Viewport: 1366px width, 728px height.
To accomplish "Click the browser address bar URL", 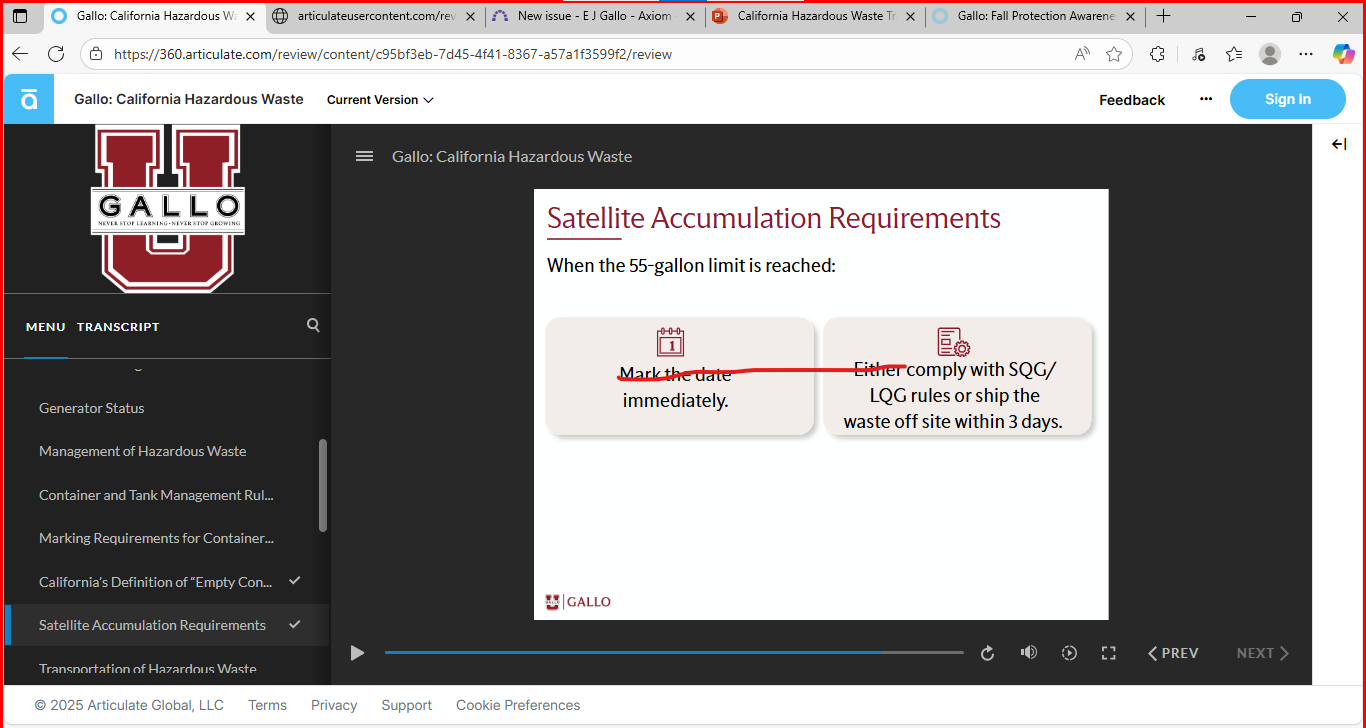I will [393, 54].
